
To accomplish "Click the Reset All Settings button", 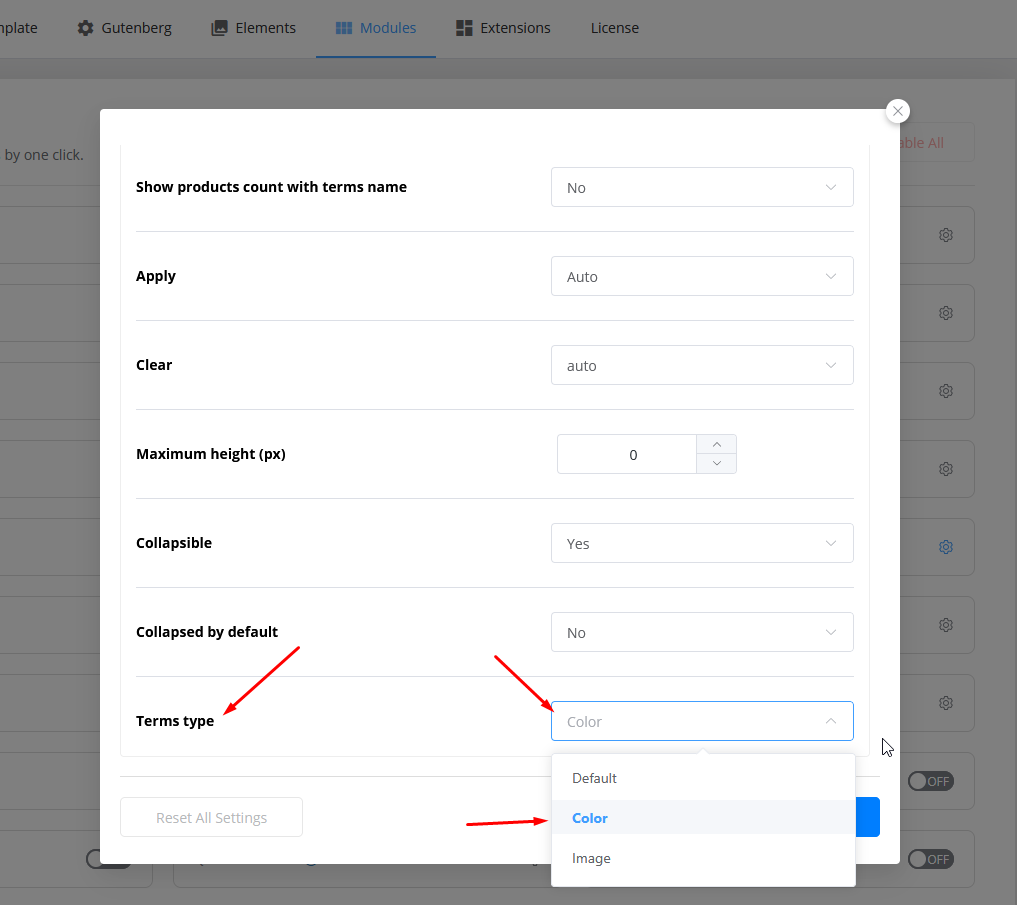I will click(211, 817).
